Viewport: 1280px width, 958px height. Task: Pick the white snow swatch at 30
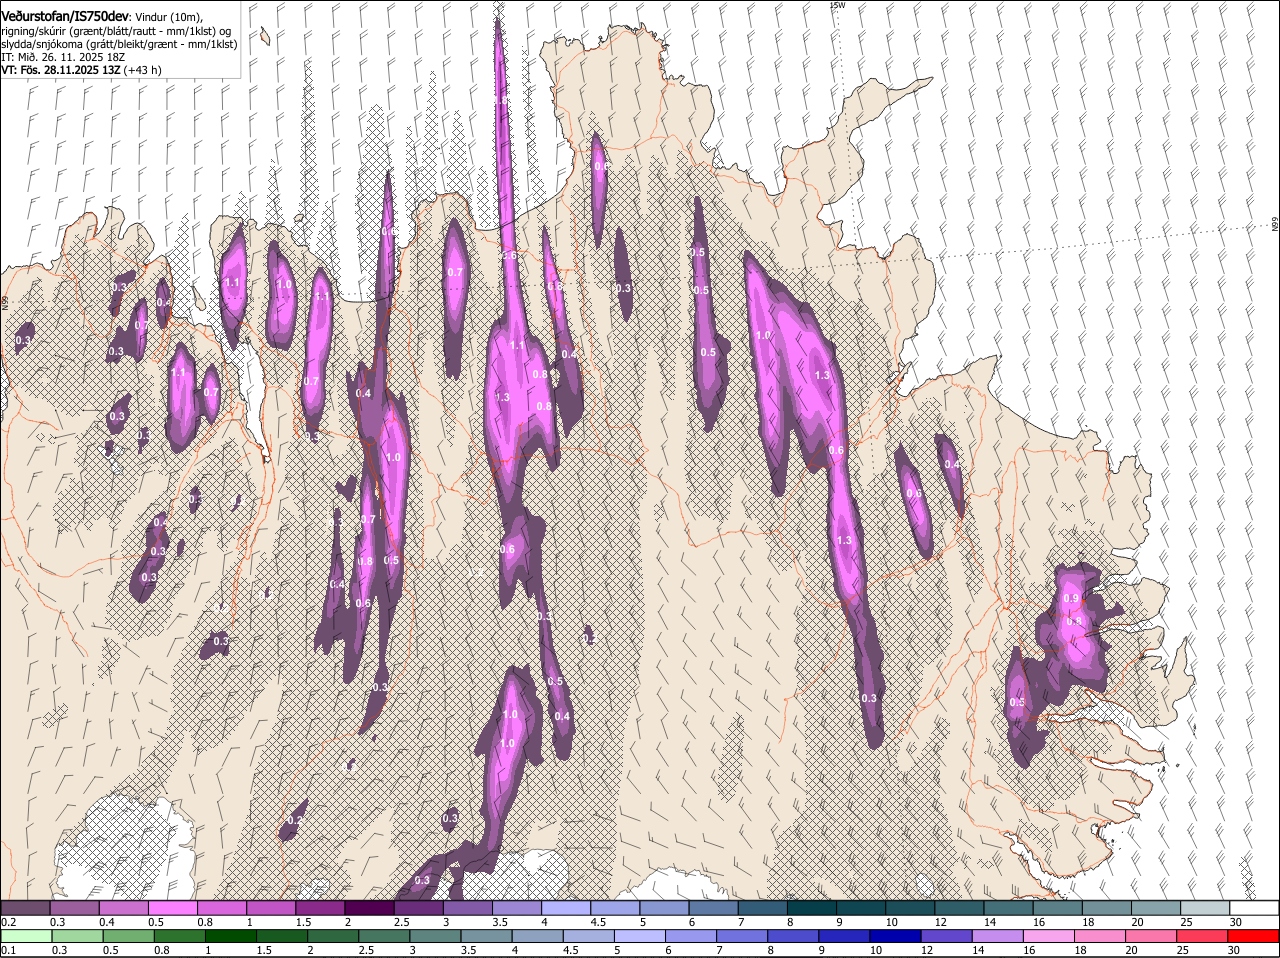tap(1254, 908)
